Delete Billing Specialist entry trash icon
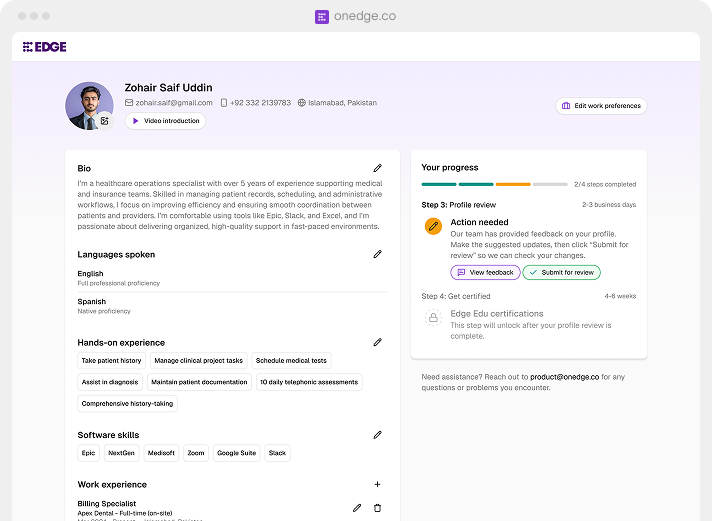 (x=377, y=508)
